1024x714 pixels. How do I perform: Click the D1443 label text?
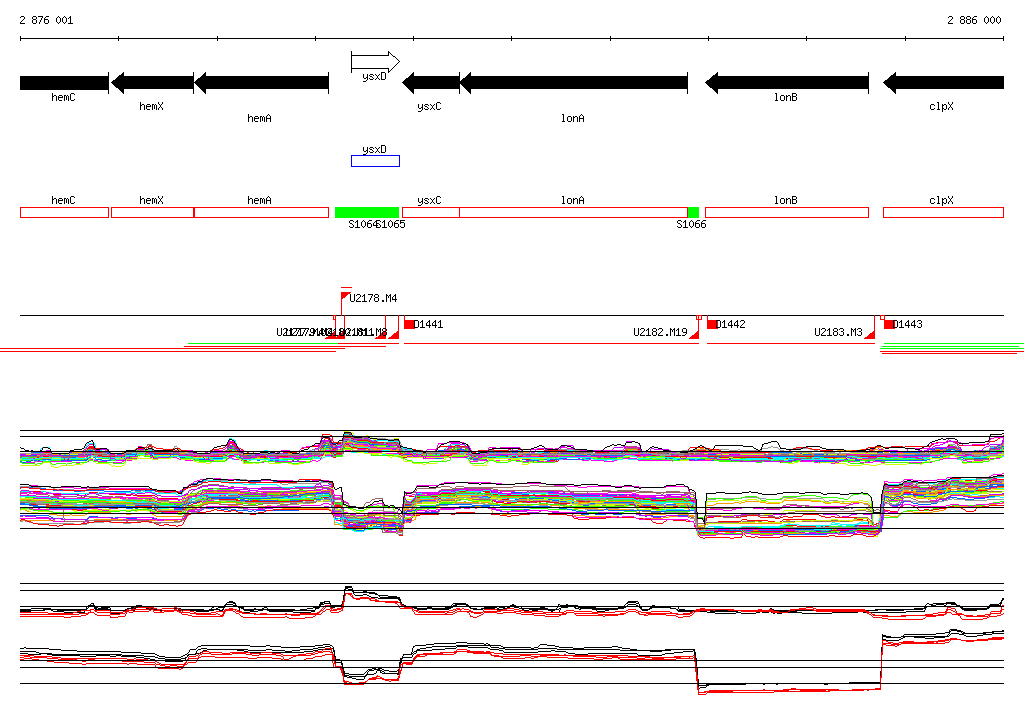tap(908, 324)
